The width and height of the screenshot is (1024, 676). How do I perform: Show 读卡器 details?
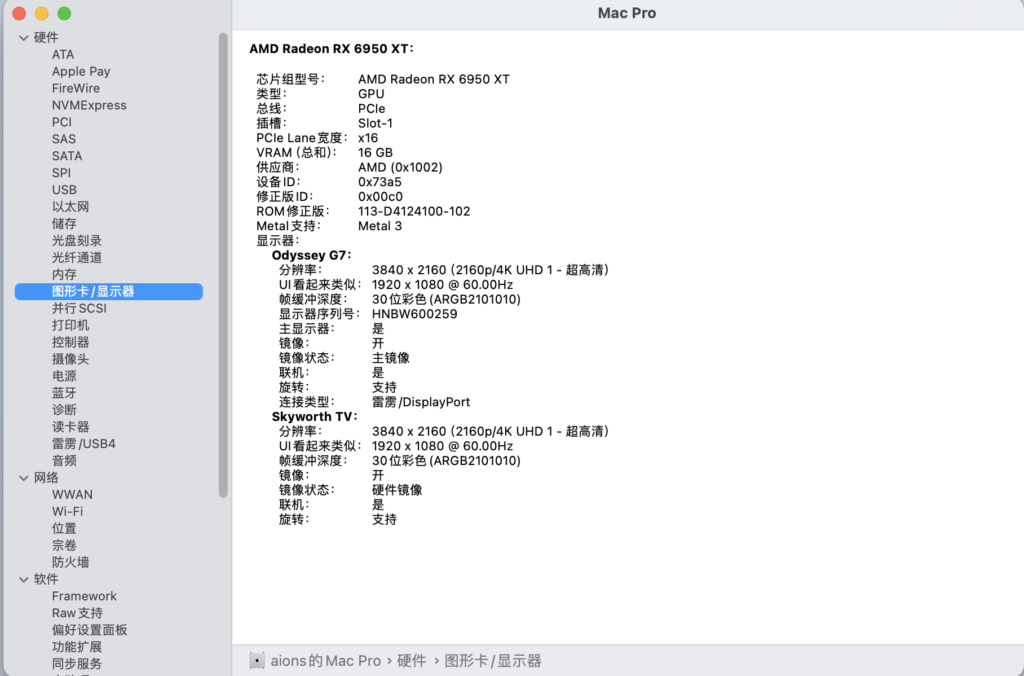pyautogui.click(x=71, y=427)
